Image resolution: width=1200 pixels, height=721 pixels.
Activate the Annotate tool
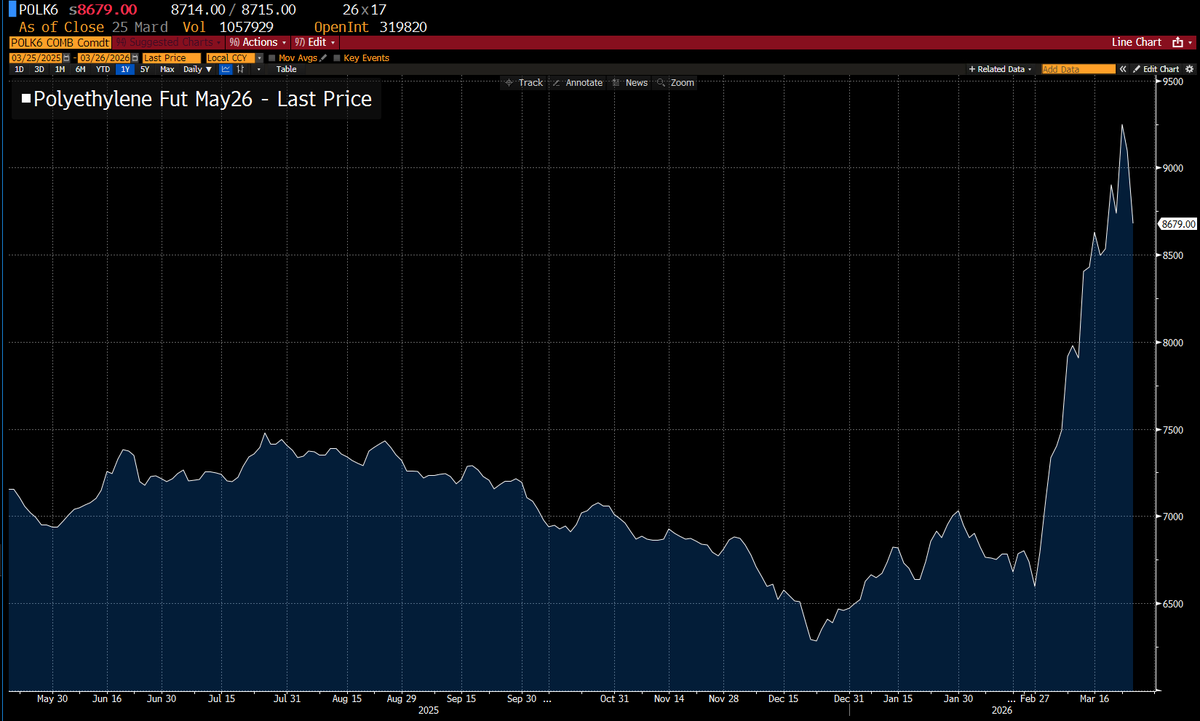(x=577, y=82)
